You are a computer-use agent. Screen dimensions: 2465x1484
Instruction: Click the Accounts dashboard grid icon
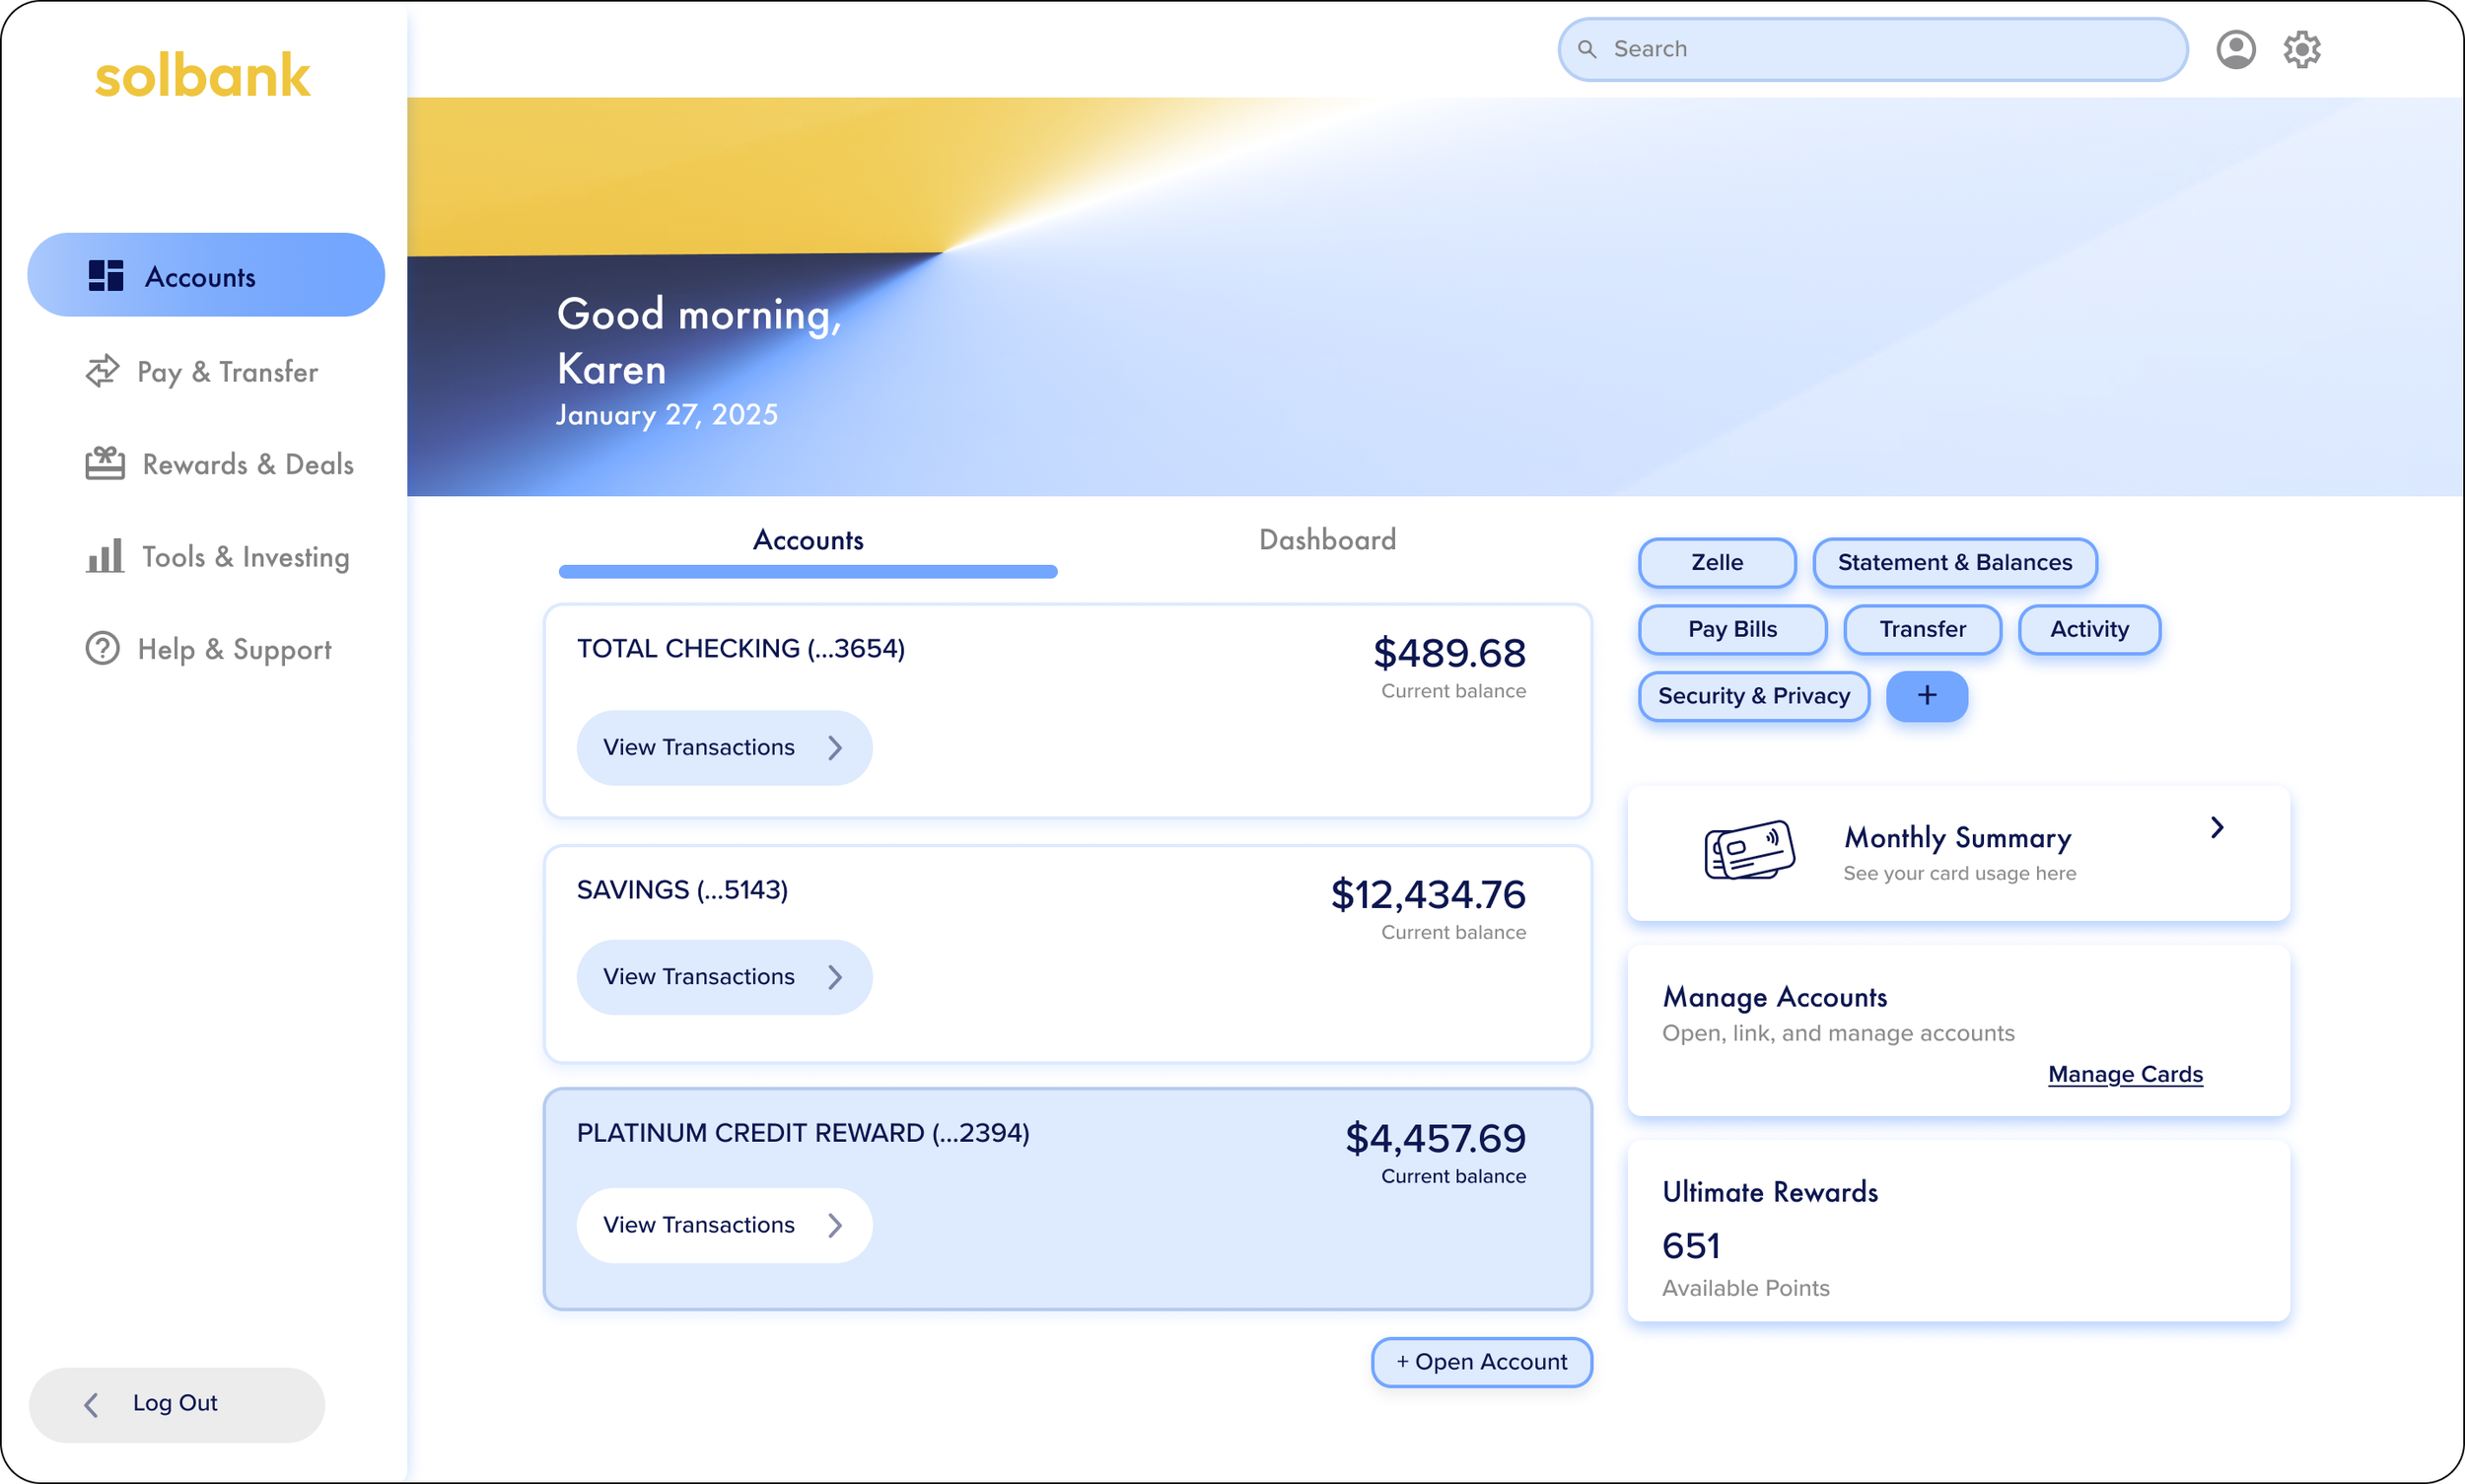coord(106,276)
